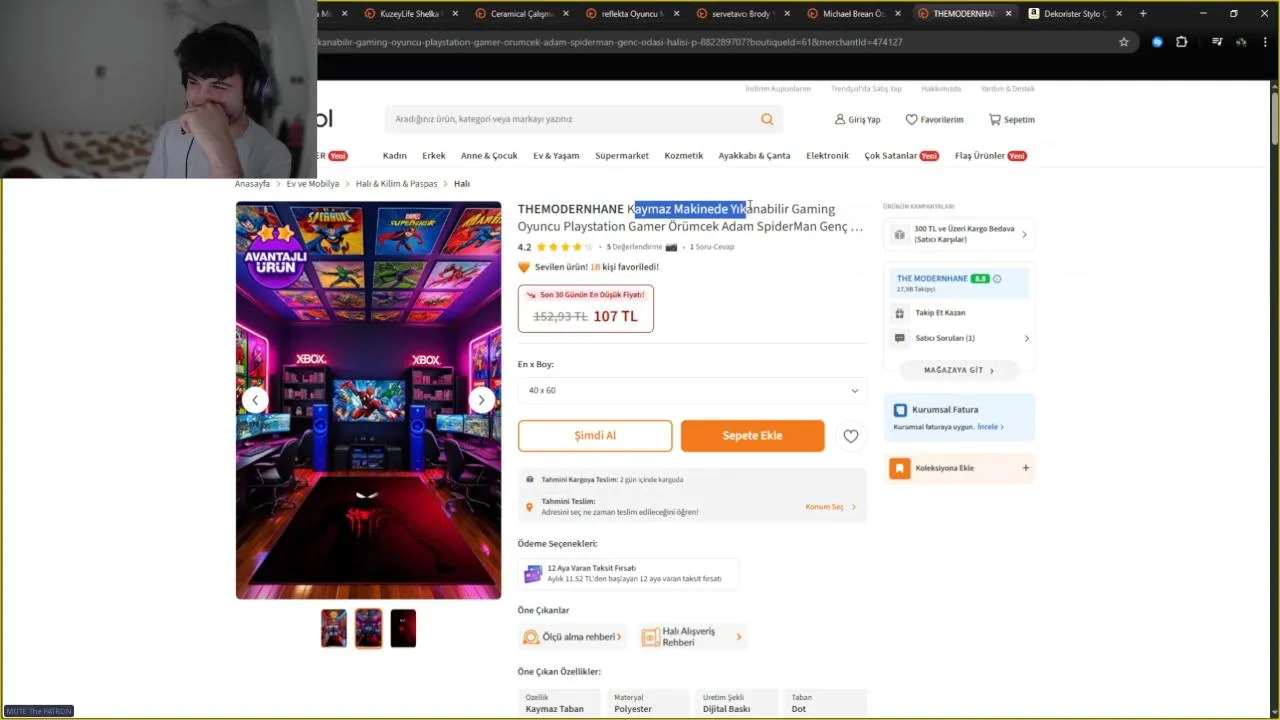Click the Halı & Kilim & Paspas breadcrumb

click(396, 184)
